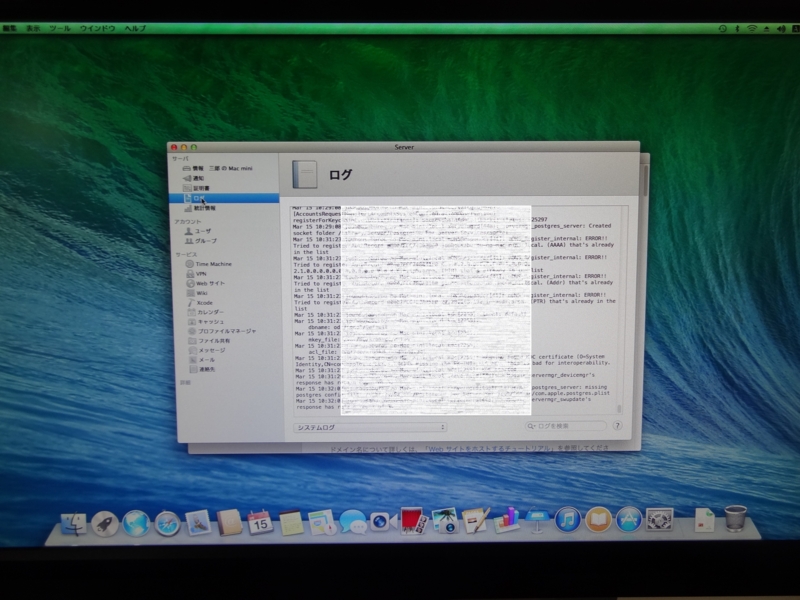800x600 pixels.
Task: Open Wi-Fi status in menu bar
Action: click(752, 29)
